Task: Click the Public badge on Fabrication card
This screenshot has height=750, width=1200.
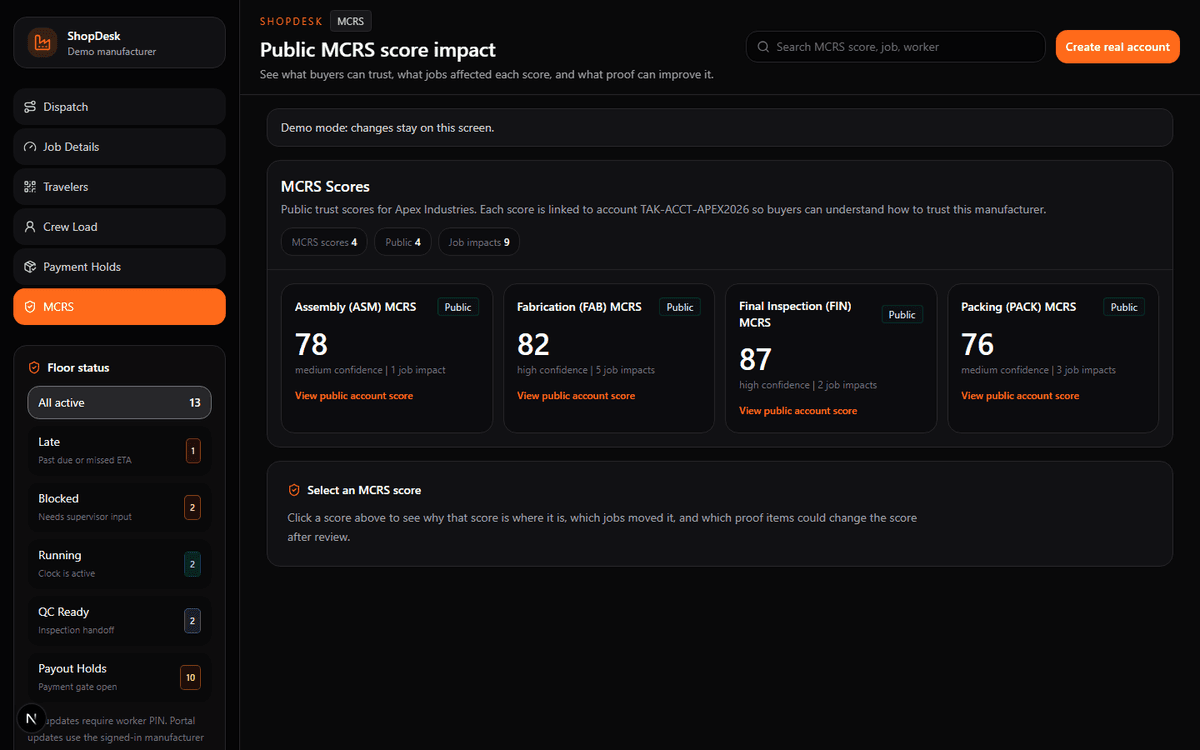Action: [680, 307]
